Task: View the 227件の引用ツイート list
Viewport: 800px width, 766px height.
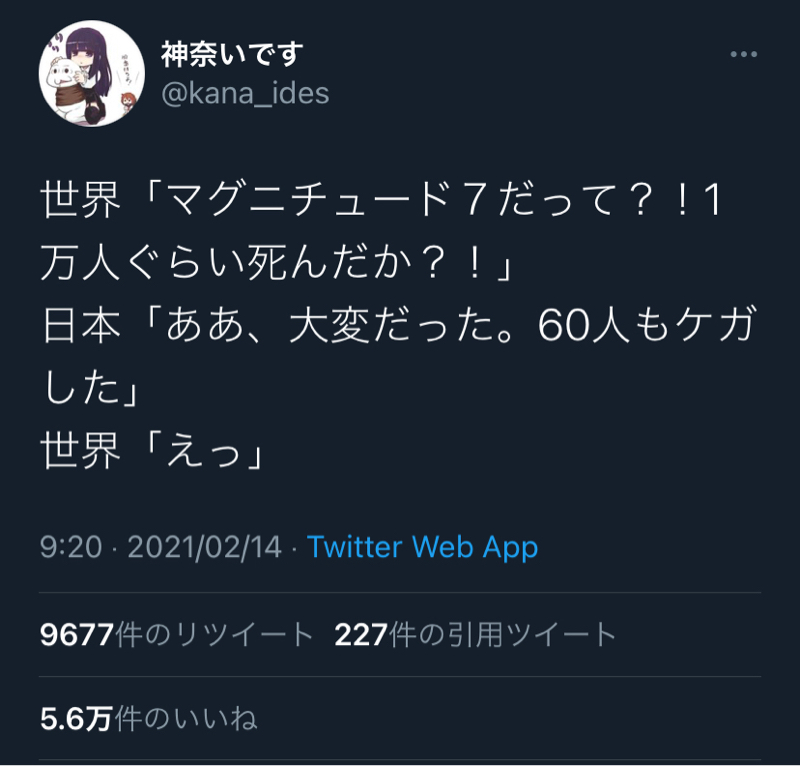Action: [476, 635]
